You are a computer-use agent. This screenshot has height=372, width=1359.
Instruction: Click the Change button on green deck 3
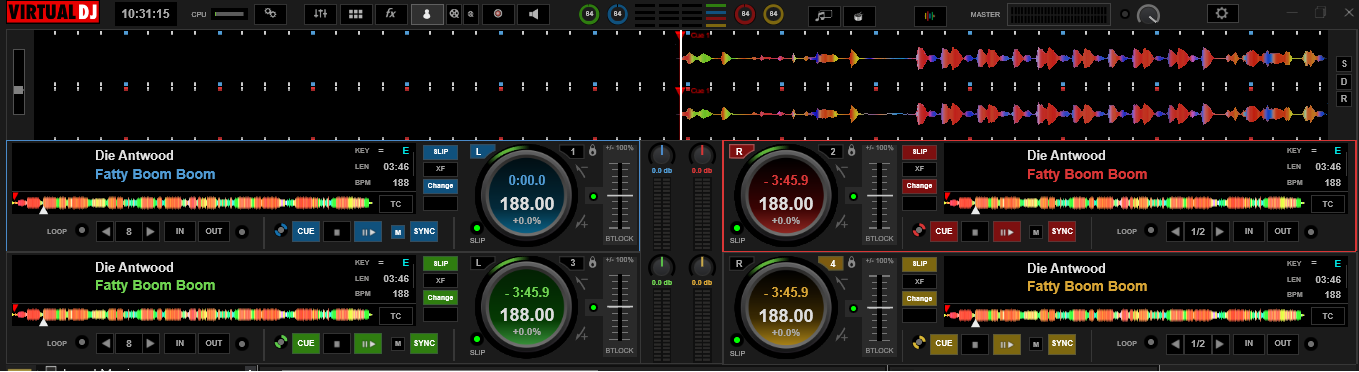click(439, 298)
